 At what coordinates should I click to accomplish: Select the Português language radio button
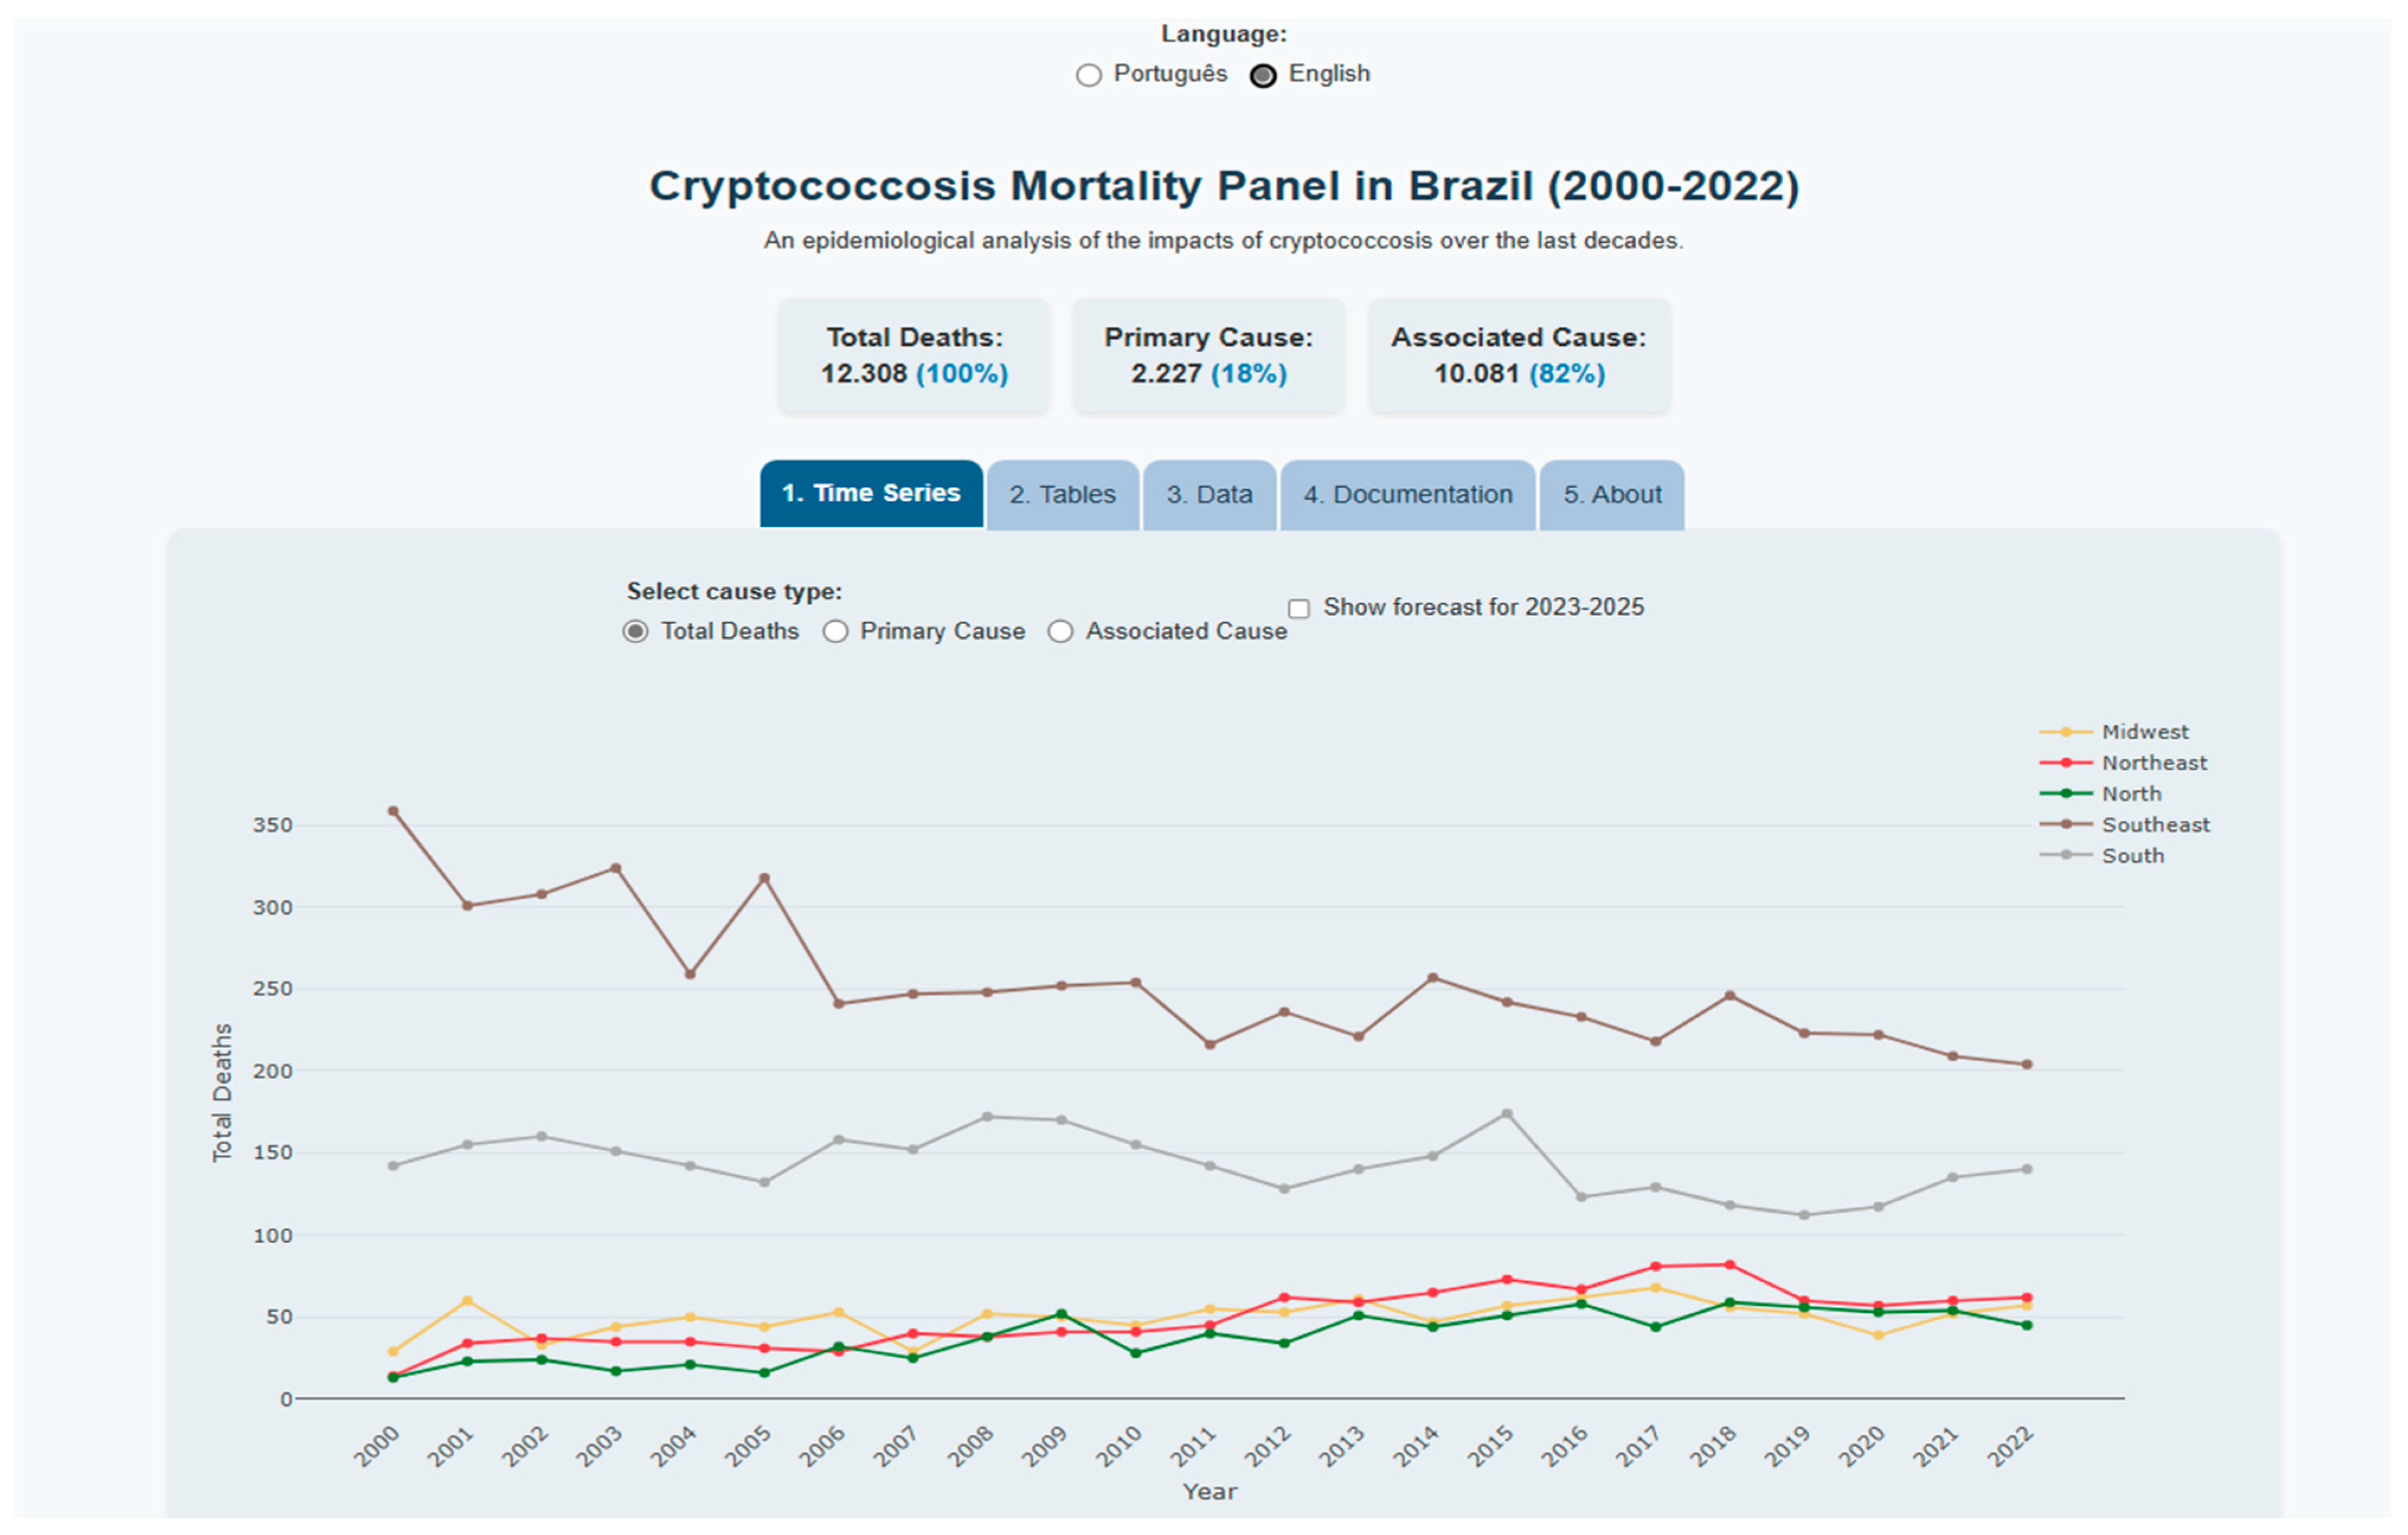click(1089, 75)
